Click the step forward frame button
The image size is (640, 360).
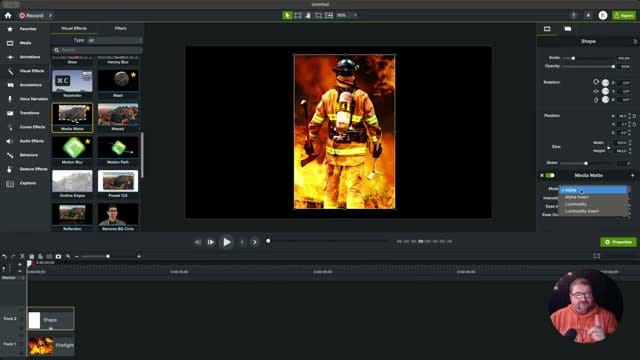click(x=211, y=242)
